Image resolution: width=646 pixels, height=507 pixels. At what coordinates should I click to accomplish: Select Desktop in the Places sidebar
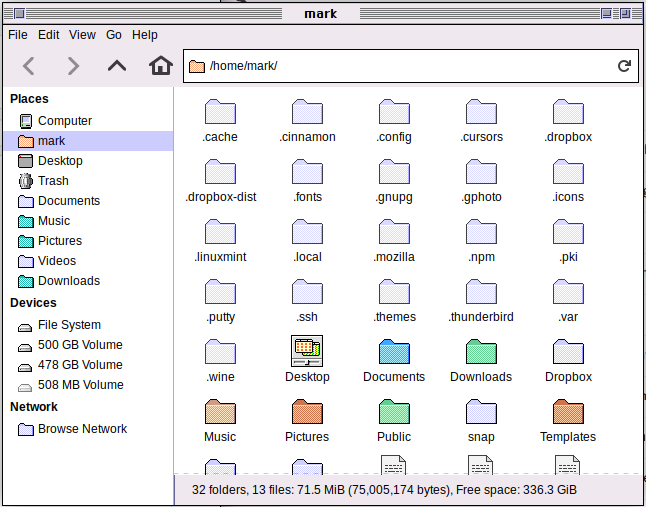point(88,161)
